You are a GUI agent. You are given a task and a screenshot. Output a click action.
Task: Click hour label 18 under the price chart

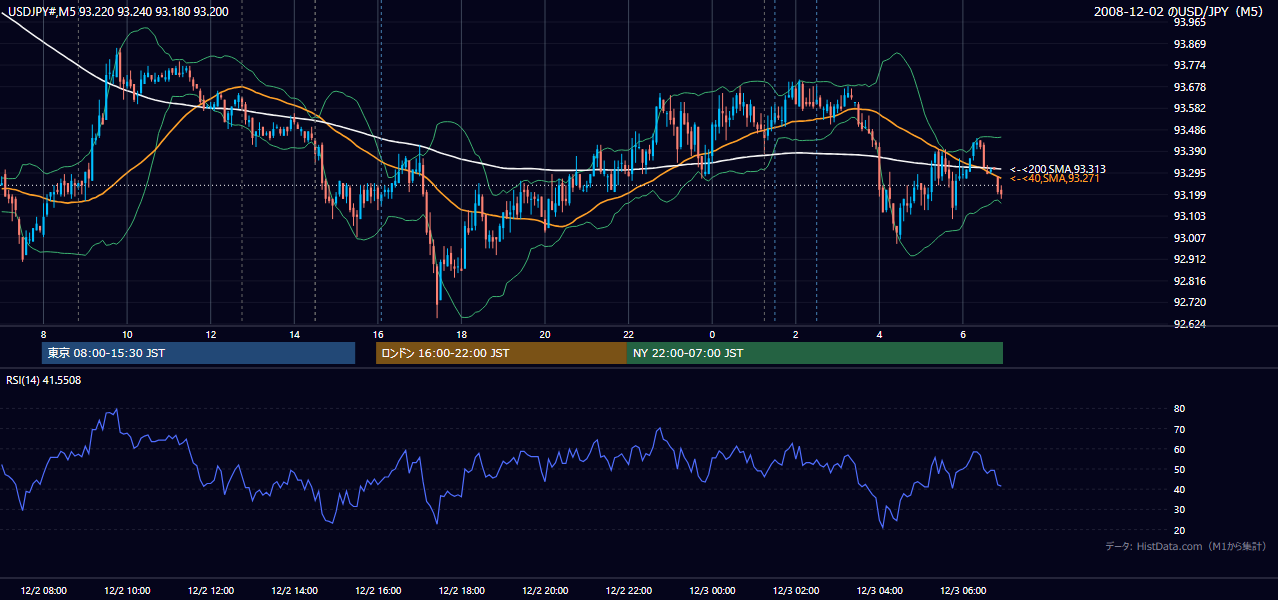point(461,334)
